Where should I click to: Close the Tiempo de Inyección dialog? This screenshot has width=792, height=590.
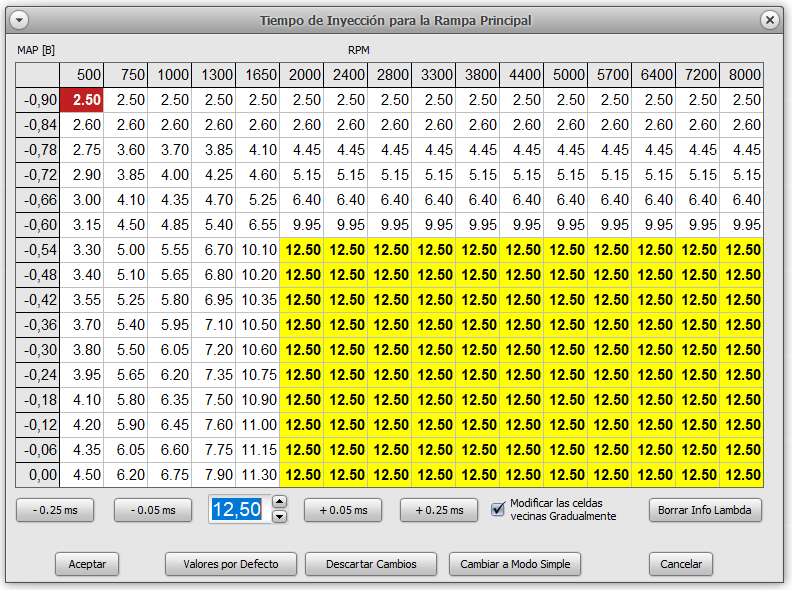(769, 20)
